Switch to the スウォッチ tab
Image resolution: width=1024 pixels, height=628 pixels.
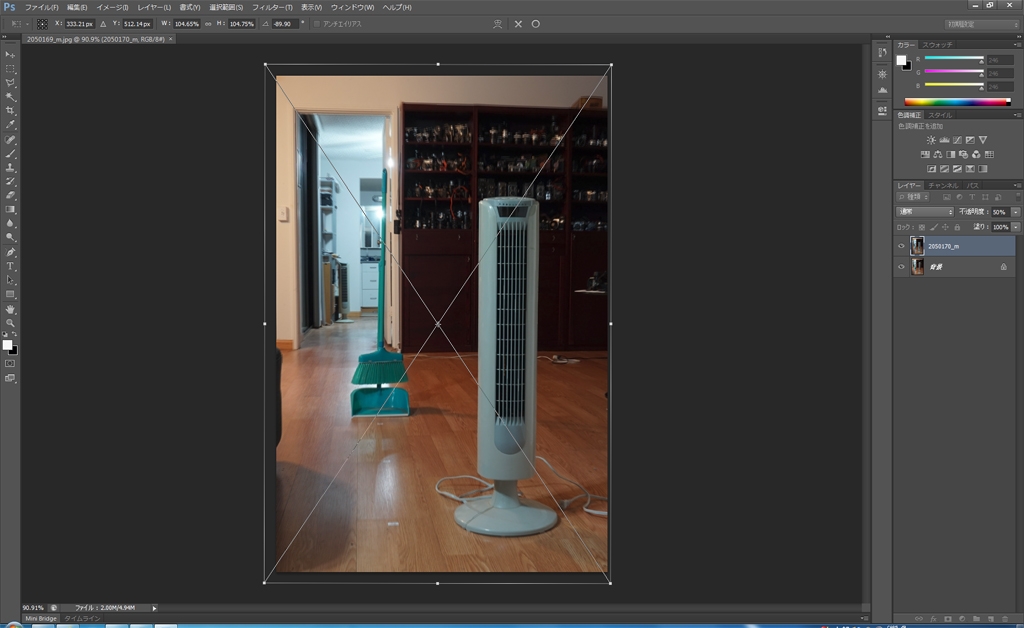[937, 45]
